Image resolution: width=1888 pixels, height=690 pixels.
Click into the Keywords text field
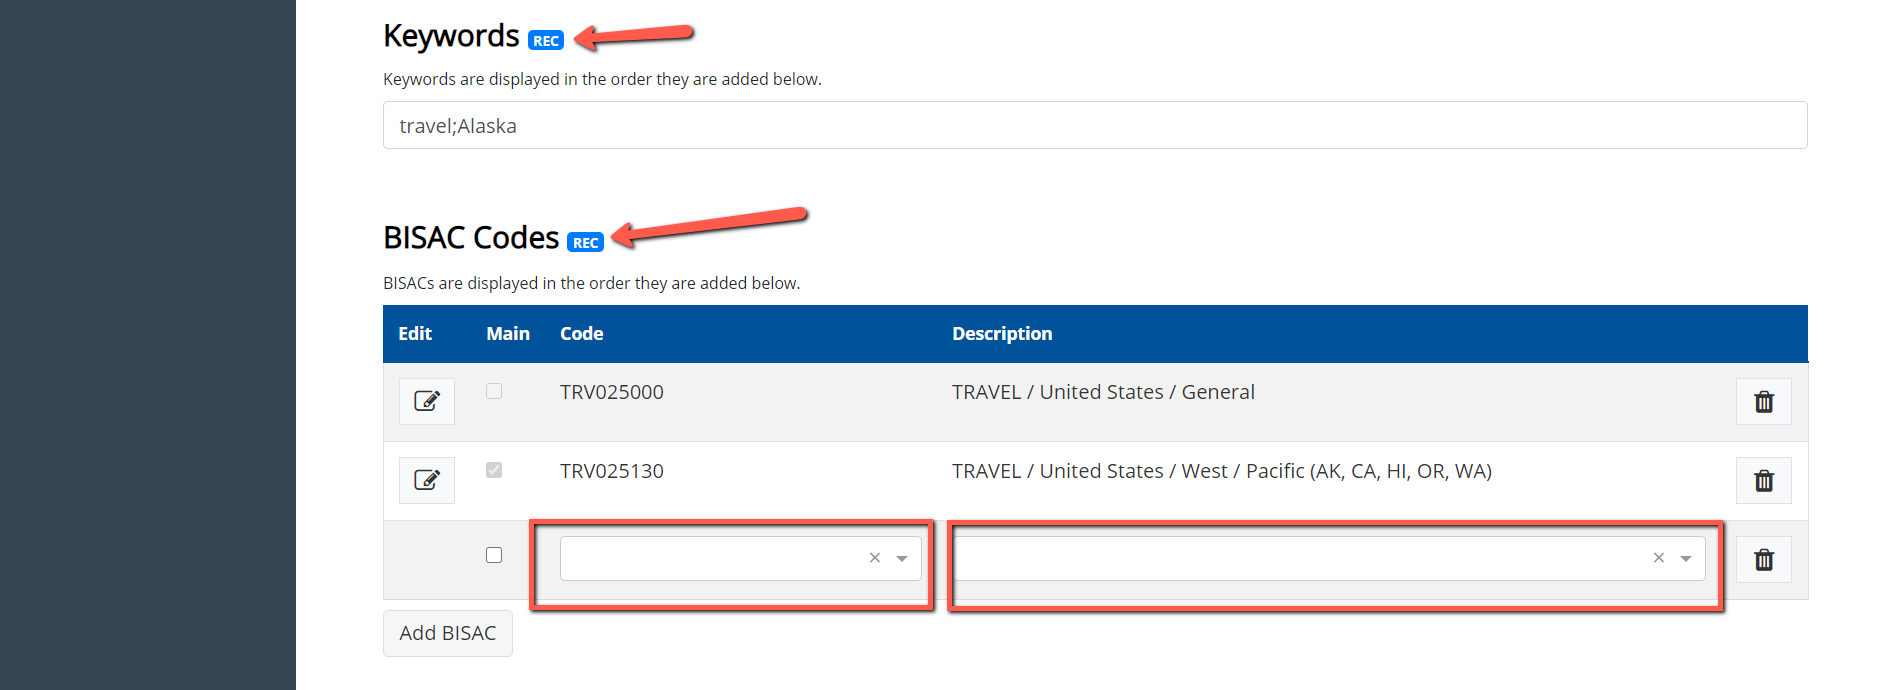click(x=1094, y=126)
